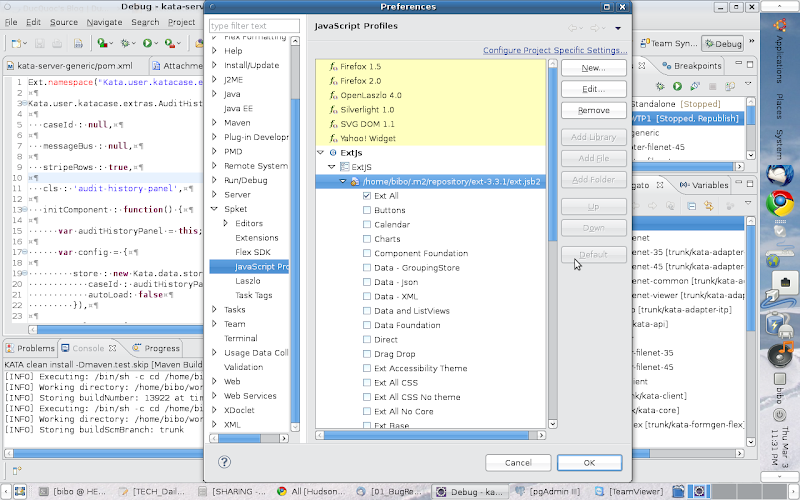Collapse the Spket preferences node
This screenshot has height=500, width=800.
214,209
